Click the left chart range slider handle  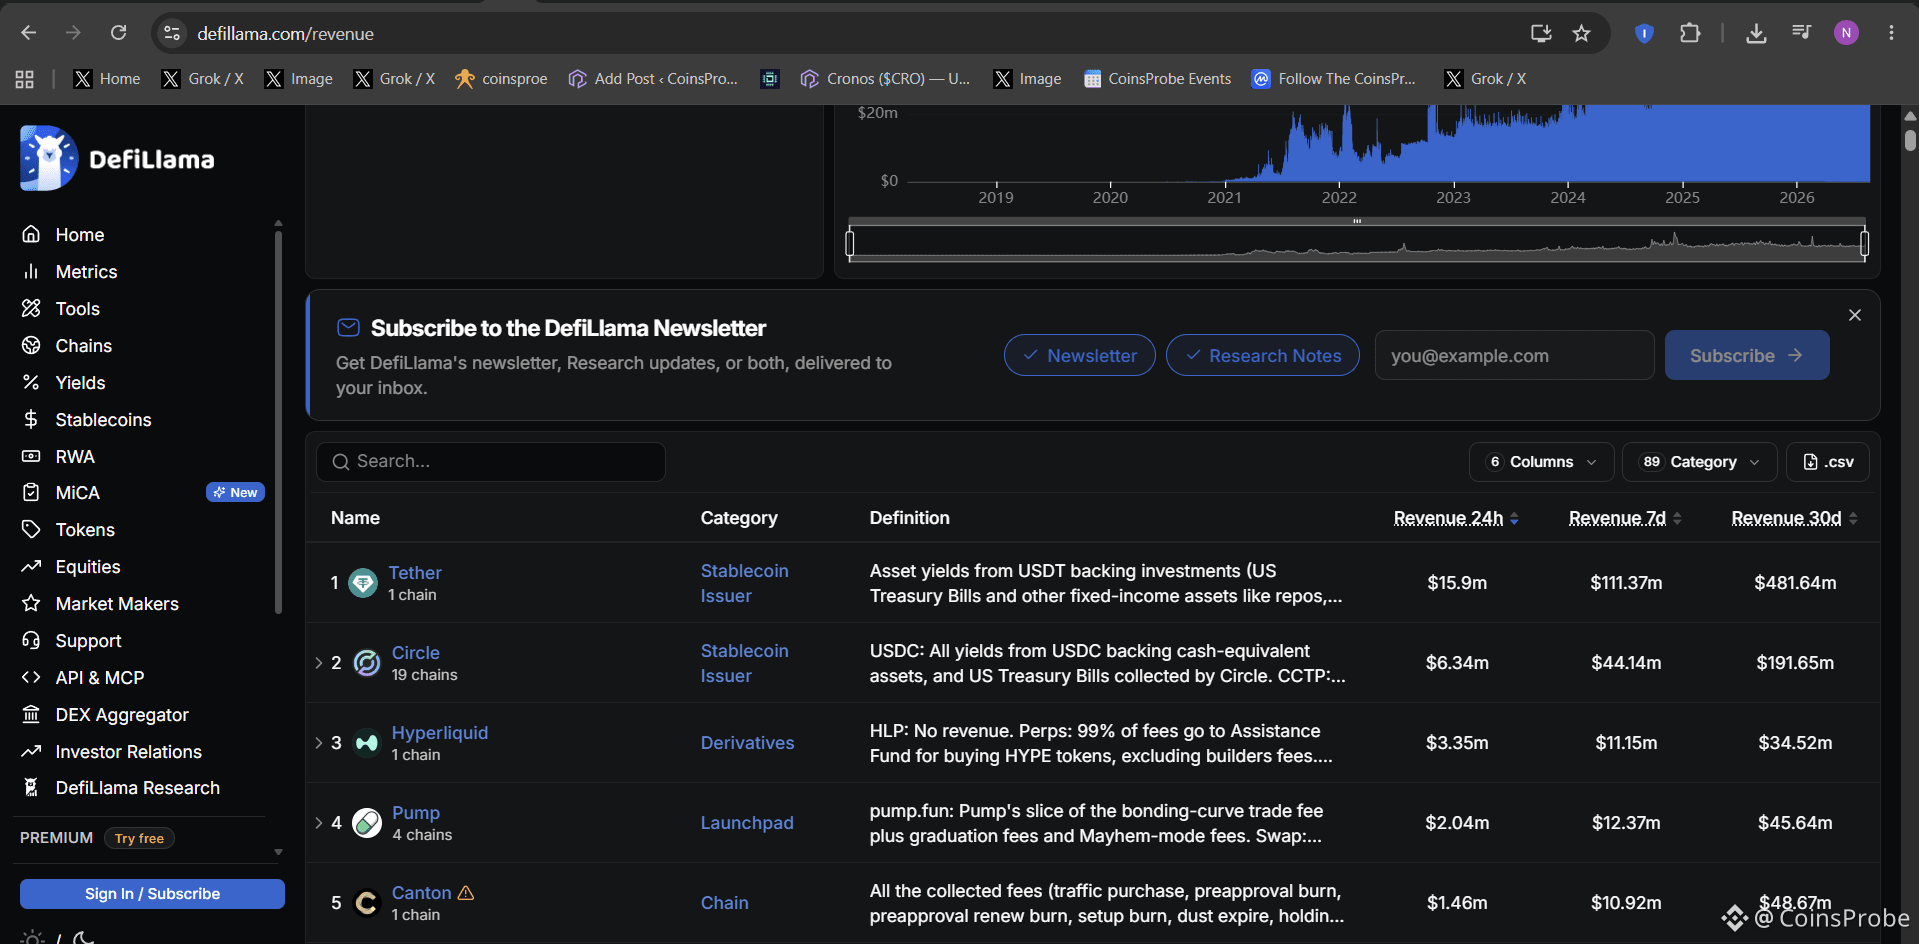(x=850, y=243)
